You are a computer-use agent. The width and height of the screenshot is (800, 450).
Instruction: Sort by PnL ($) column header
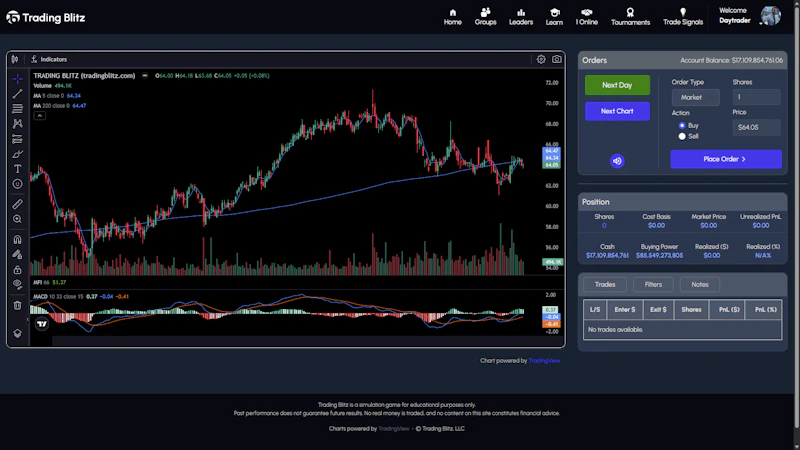pos(729,310)
